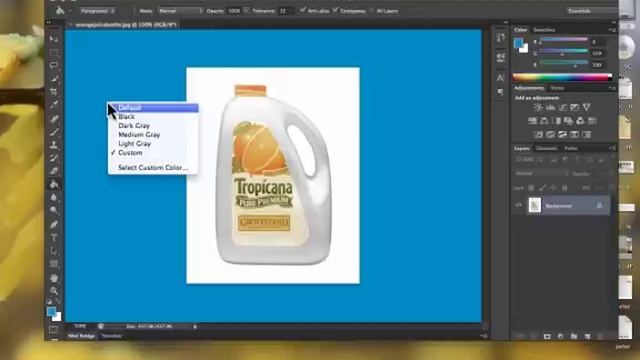Choose Select Custom Color option
This screenshot has width=640, height=360.
click(153, 167)
